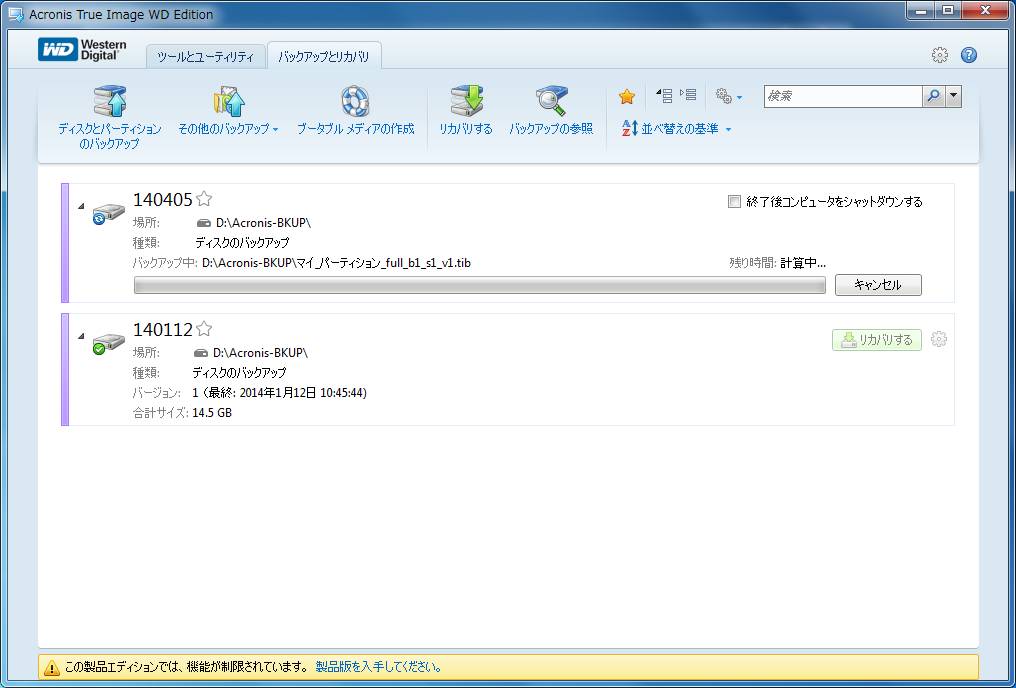Launch ブータブル メディアの作成 builder
The width and height of the screenshot is (1016, 688).
pyautogui.click(x=355, y=111)
